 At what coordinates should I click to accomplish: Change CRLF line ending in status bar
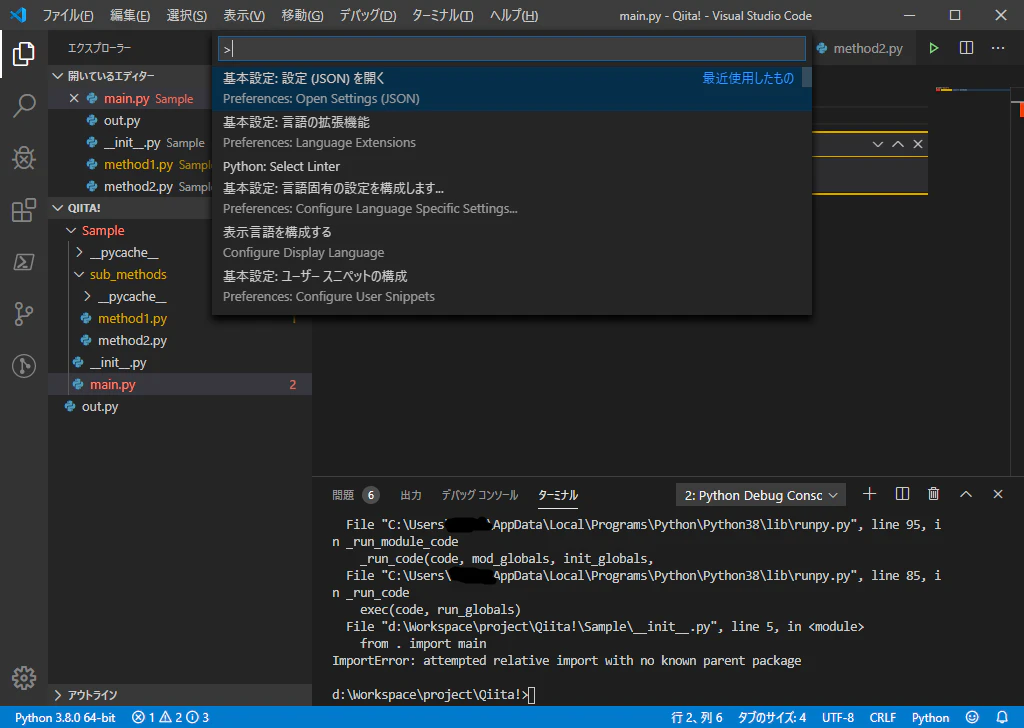882,718
